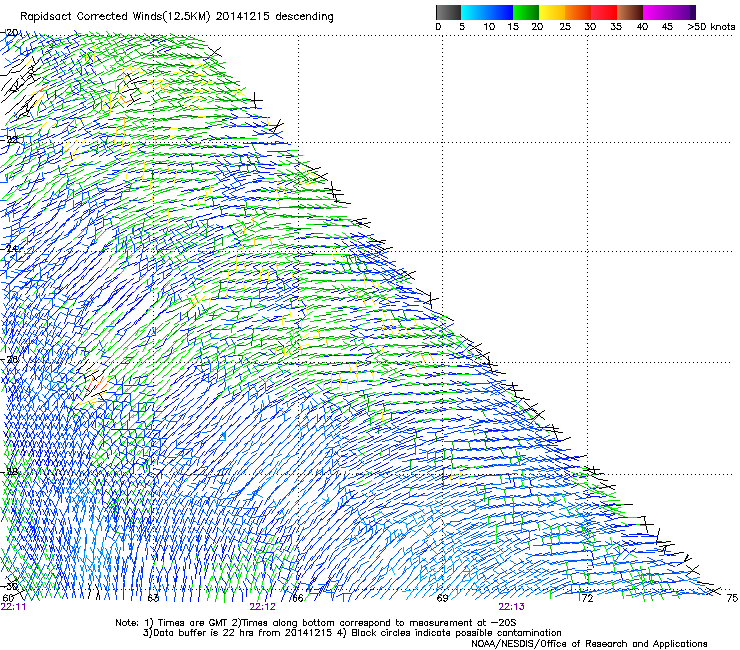Click the purple '22:13' time label
The height and width of the screenshot is (650, 740).
(x=512, y=607)
